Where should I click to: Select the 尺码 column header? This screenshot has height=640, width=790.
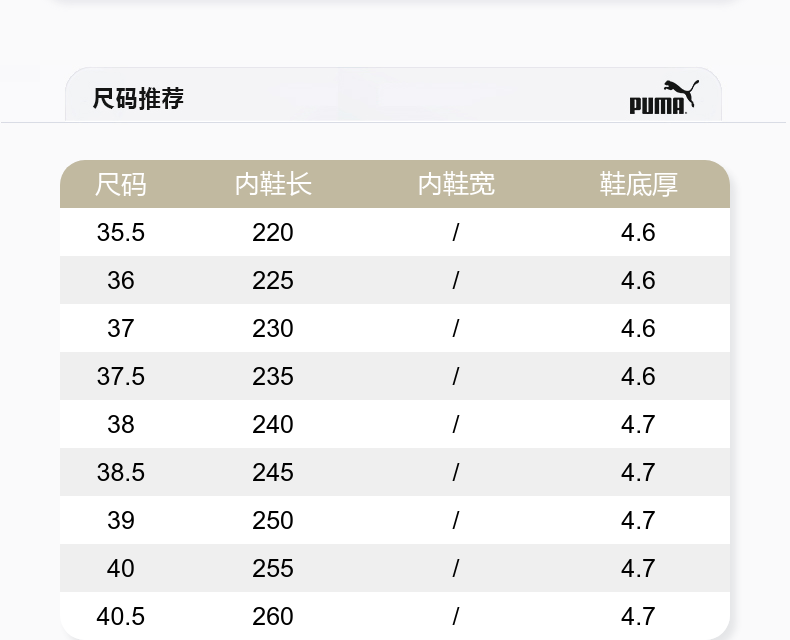tap(121, 185)
